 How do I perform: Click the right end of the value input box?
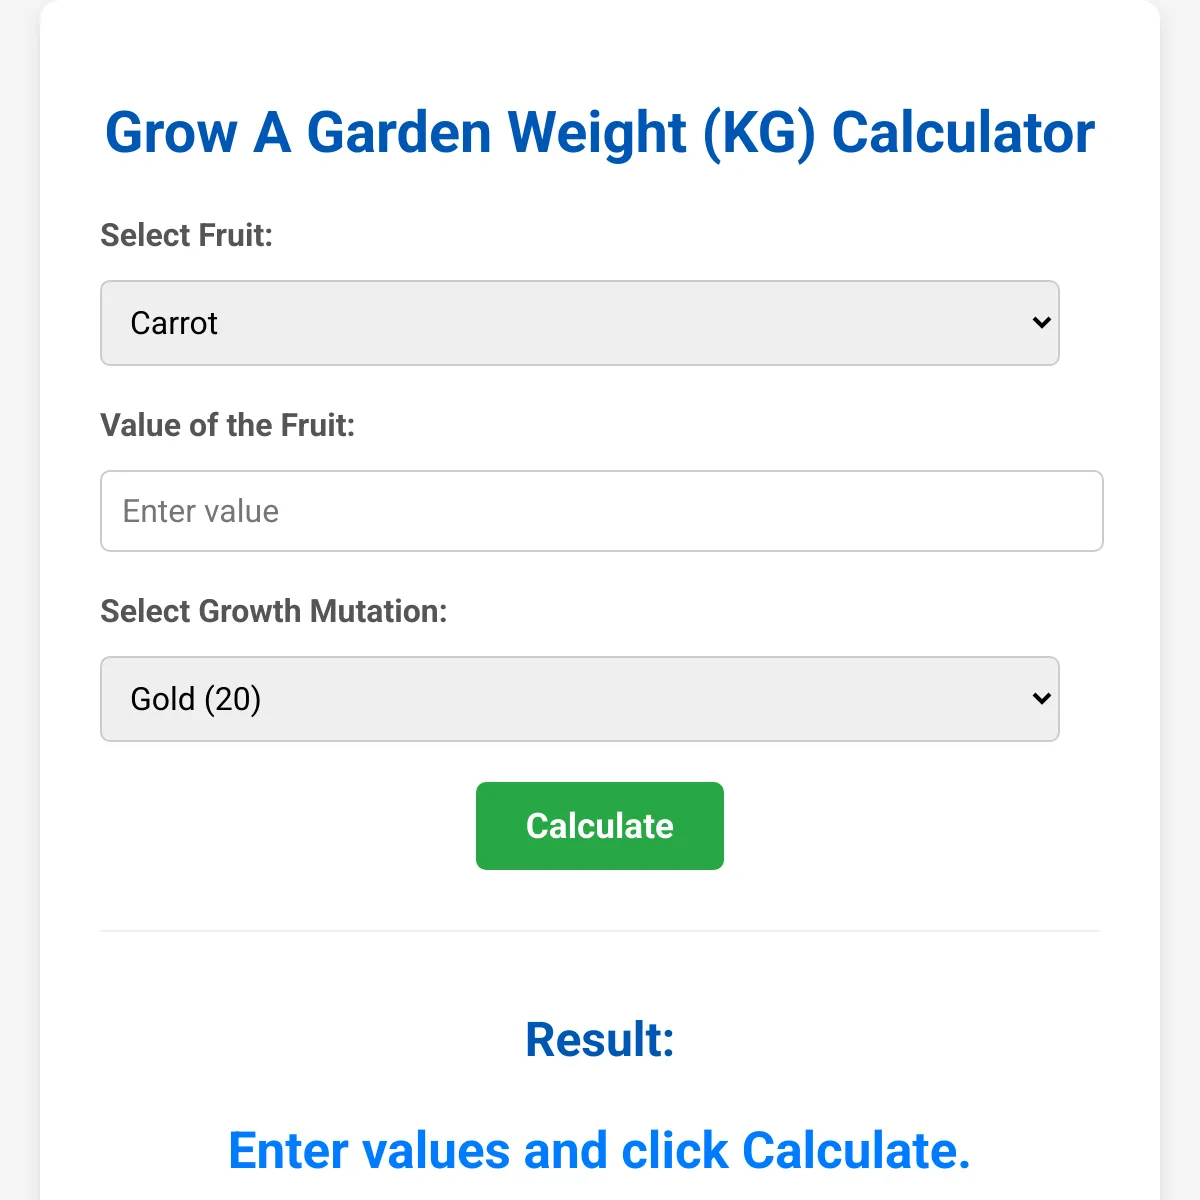(x=1080, y=511)
